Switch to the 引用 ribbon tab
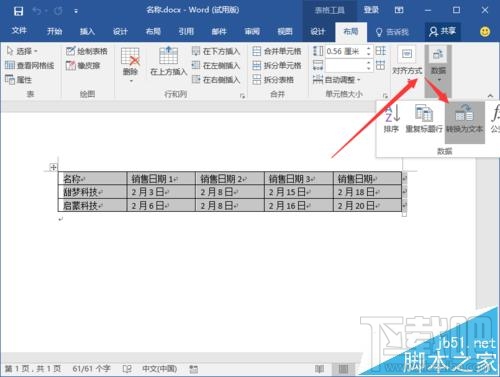 (186, 31)
